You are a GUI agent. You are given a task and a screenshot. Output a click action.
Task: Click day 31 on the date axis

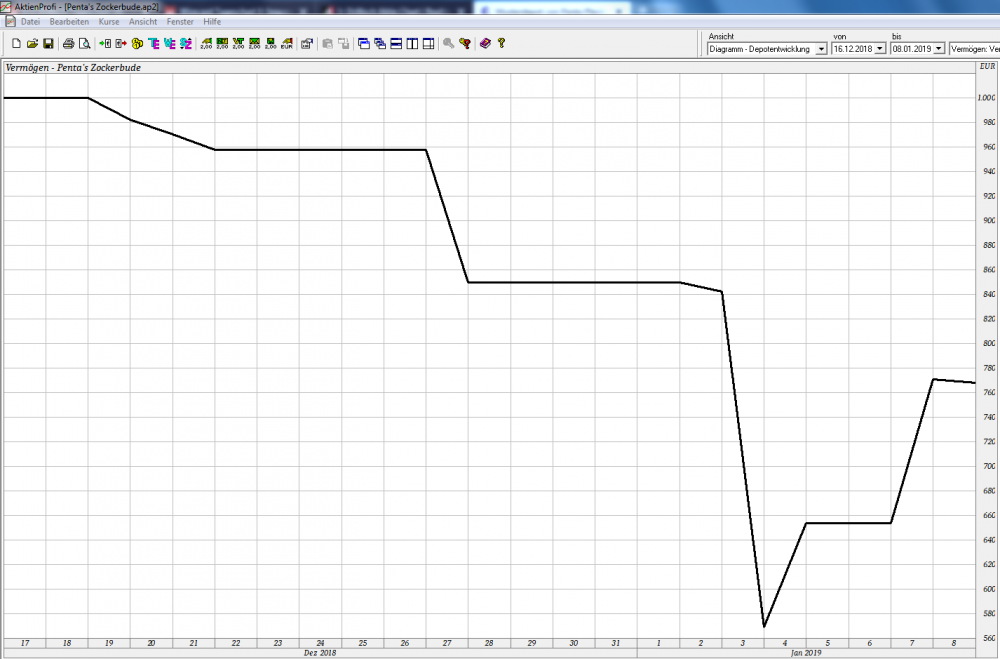616,643
